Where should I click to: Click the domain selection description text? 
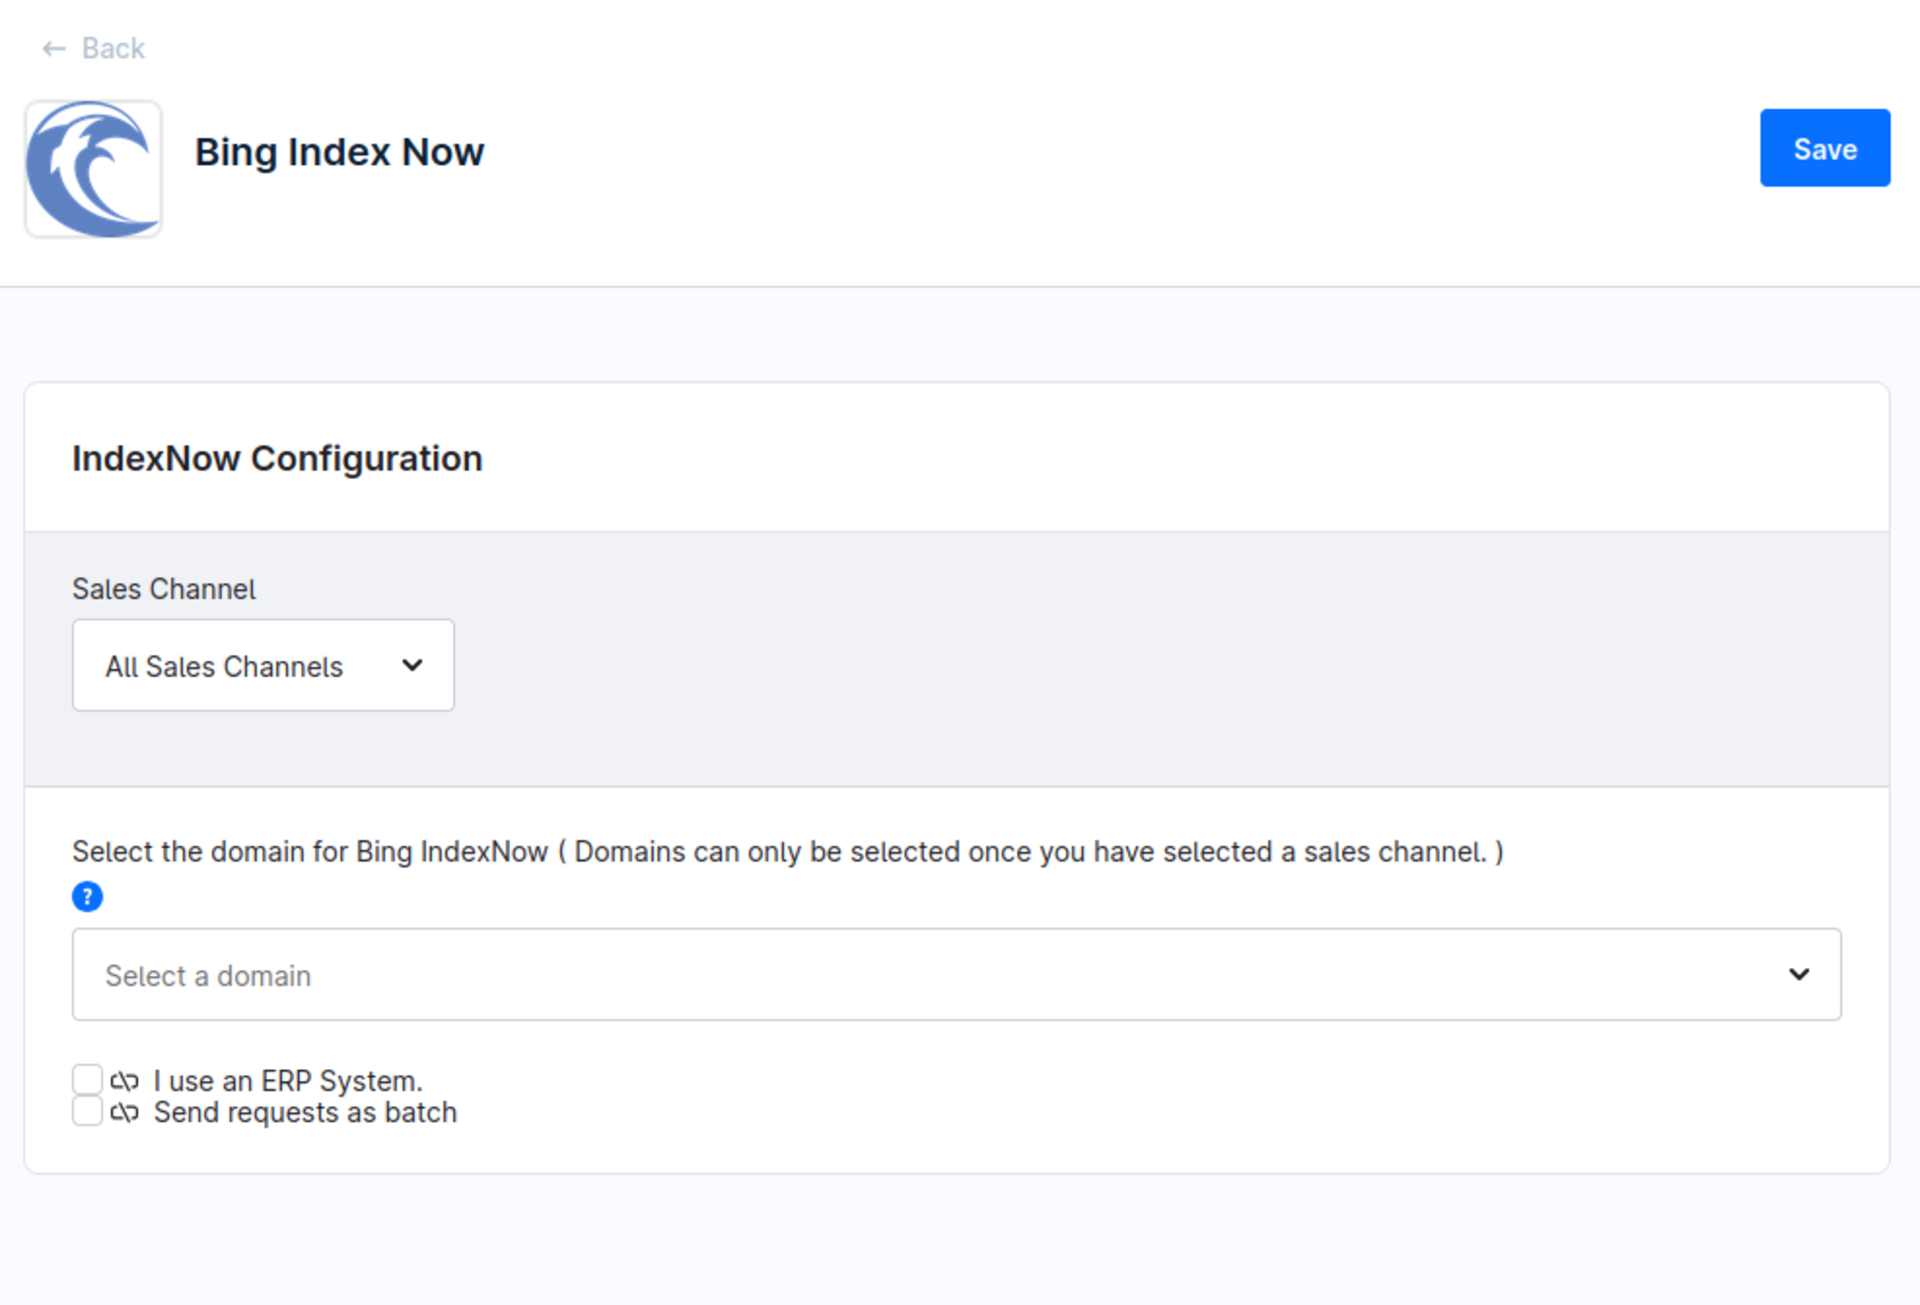click(x=787, y=852)
